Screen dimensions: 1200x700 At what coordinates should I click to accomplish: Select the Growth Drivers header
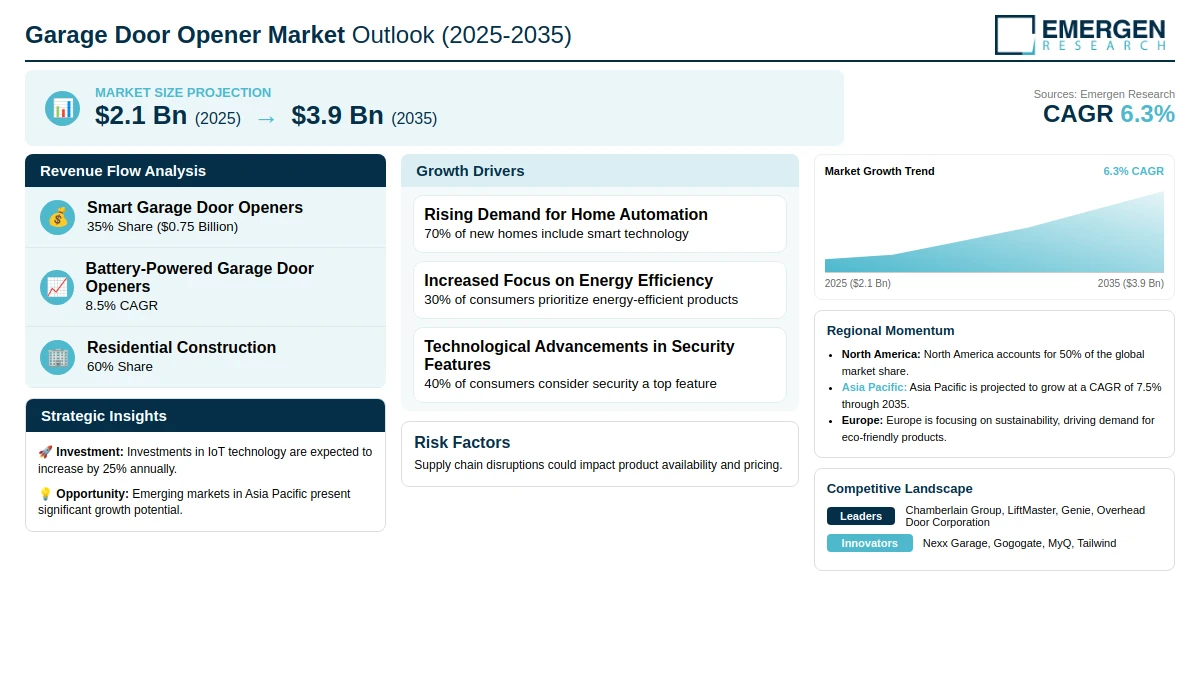click(600, 170)
